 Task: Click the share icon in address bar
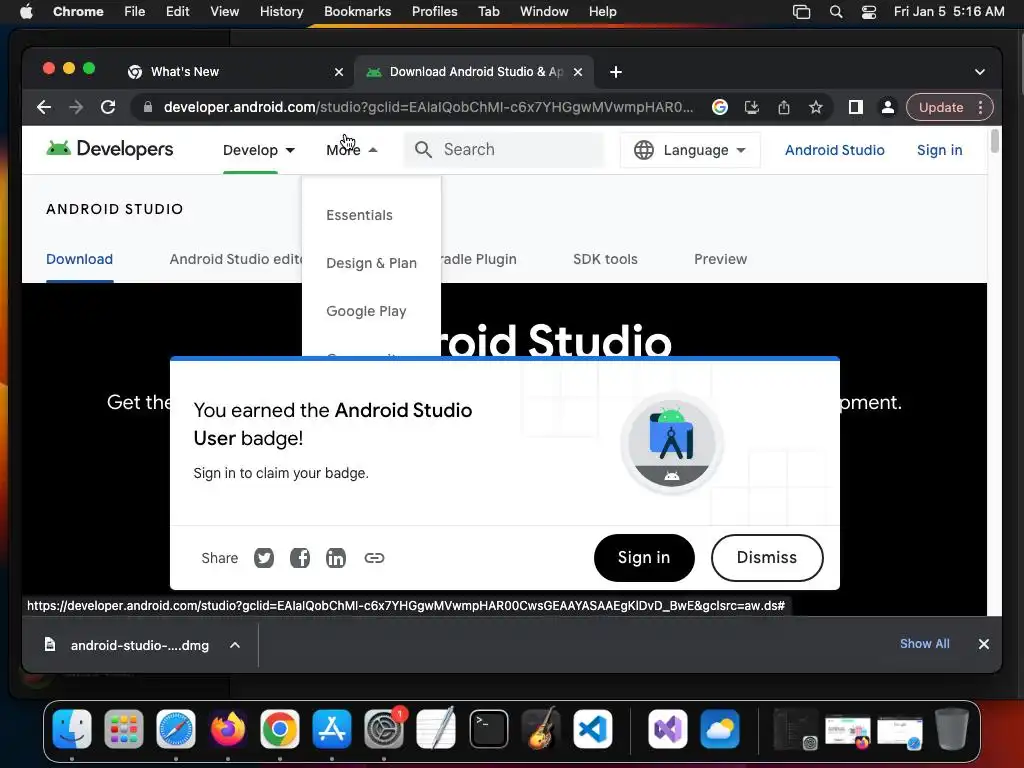[x=784, y=107]
